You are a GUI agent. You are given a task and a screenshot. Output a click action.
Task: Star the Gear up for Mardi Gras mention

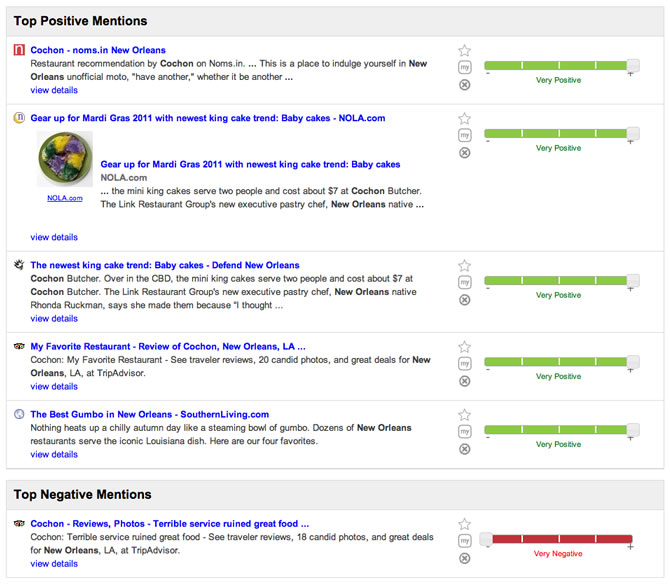coord(464,118)
